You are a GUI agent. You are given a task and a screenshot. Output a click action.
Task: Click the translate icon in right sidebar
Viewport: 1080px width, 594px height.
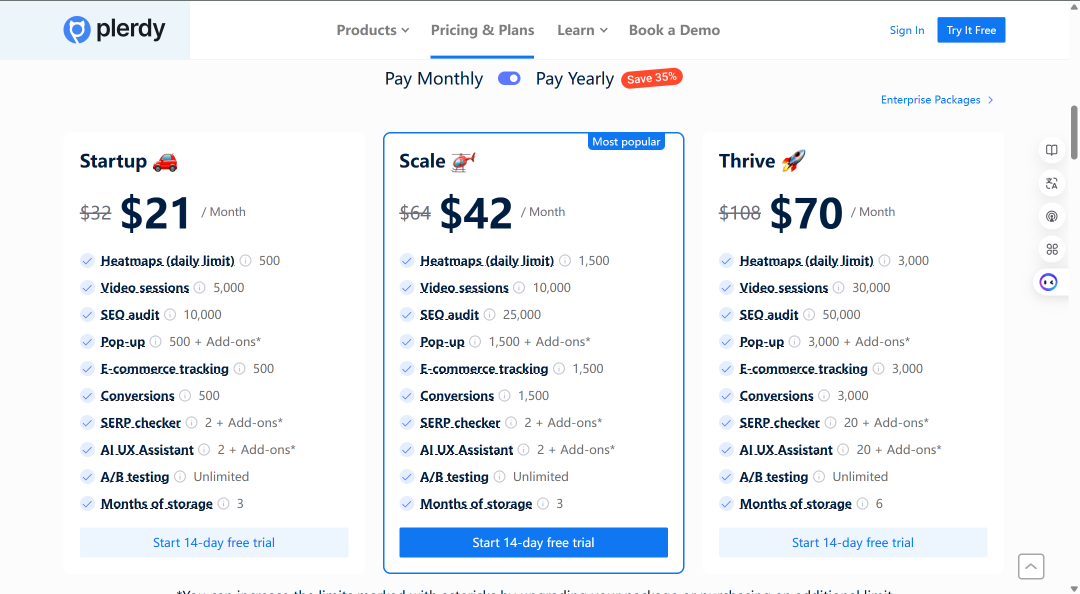(x=1052, y=183)
